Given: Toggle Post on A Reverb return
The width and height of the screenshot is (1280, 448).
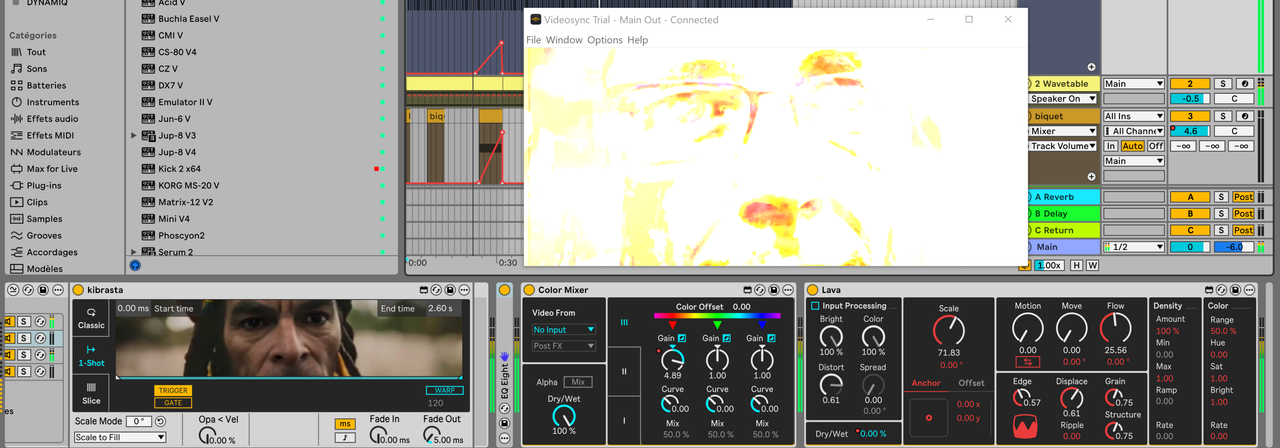Looking at the screenshot, I should [1243, 197].
